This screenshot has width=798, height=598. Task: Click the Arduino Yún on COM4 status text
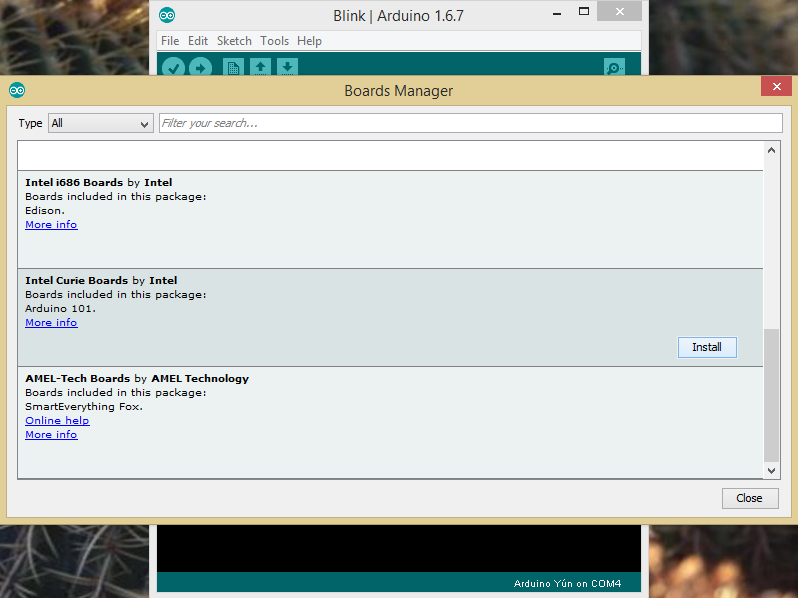567,583
